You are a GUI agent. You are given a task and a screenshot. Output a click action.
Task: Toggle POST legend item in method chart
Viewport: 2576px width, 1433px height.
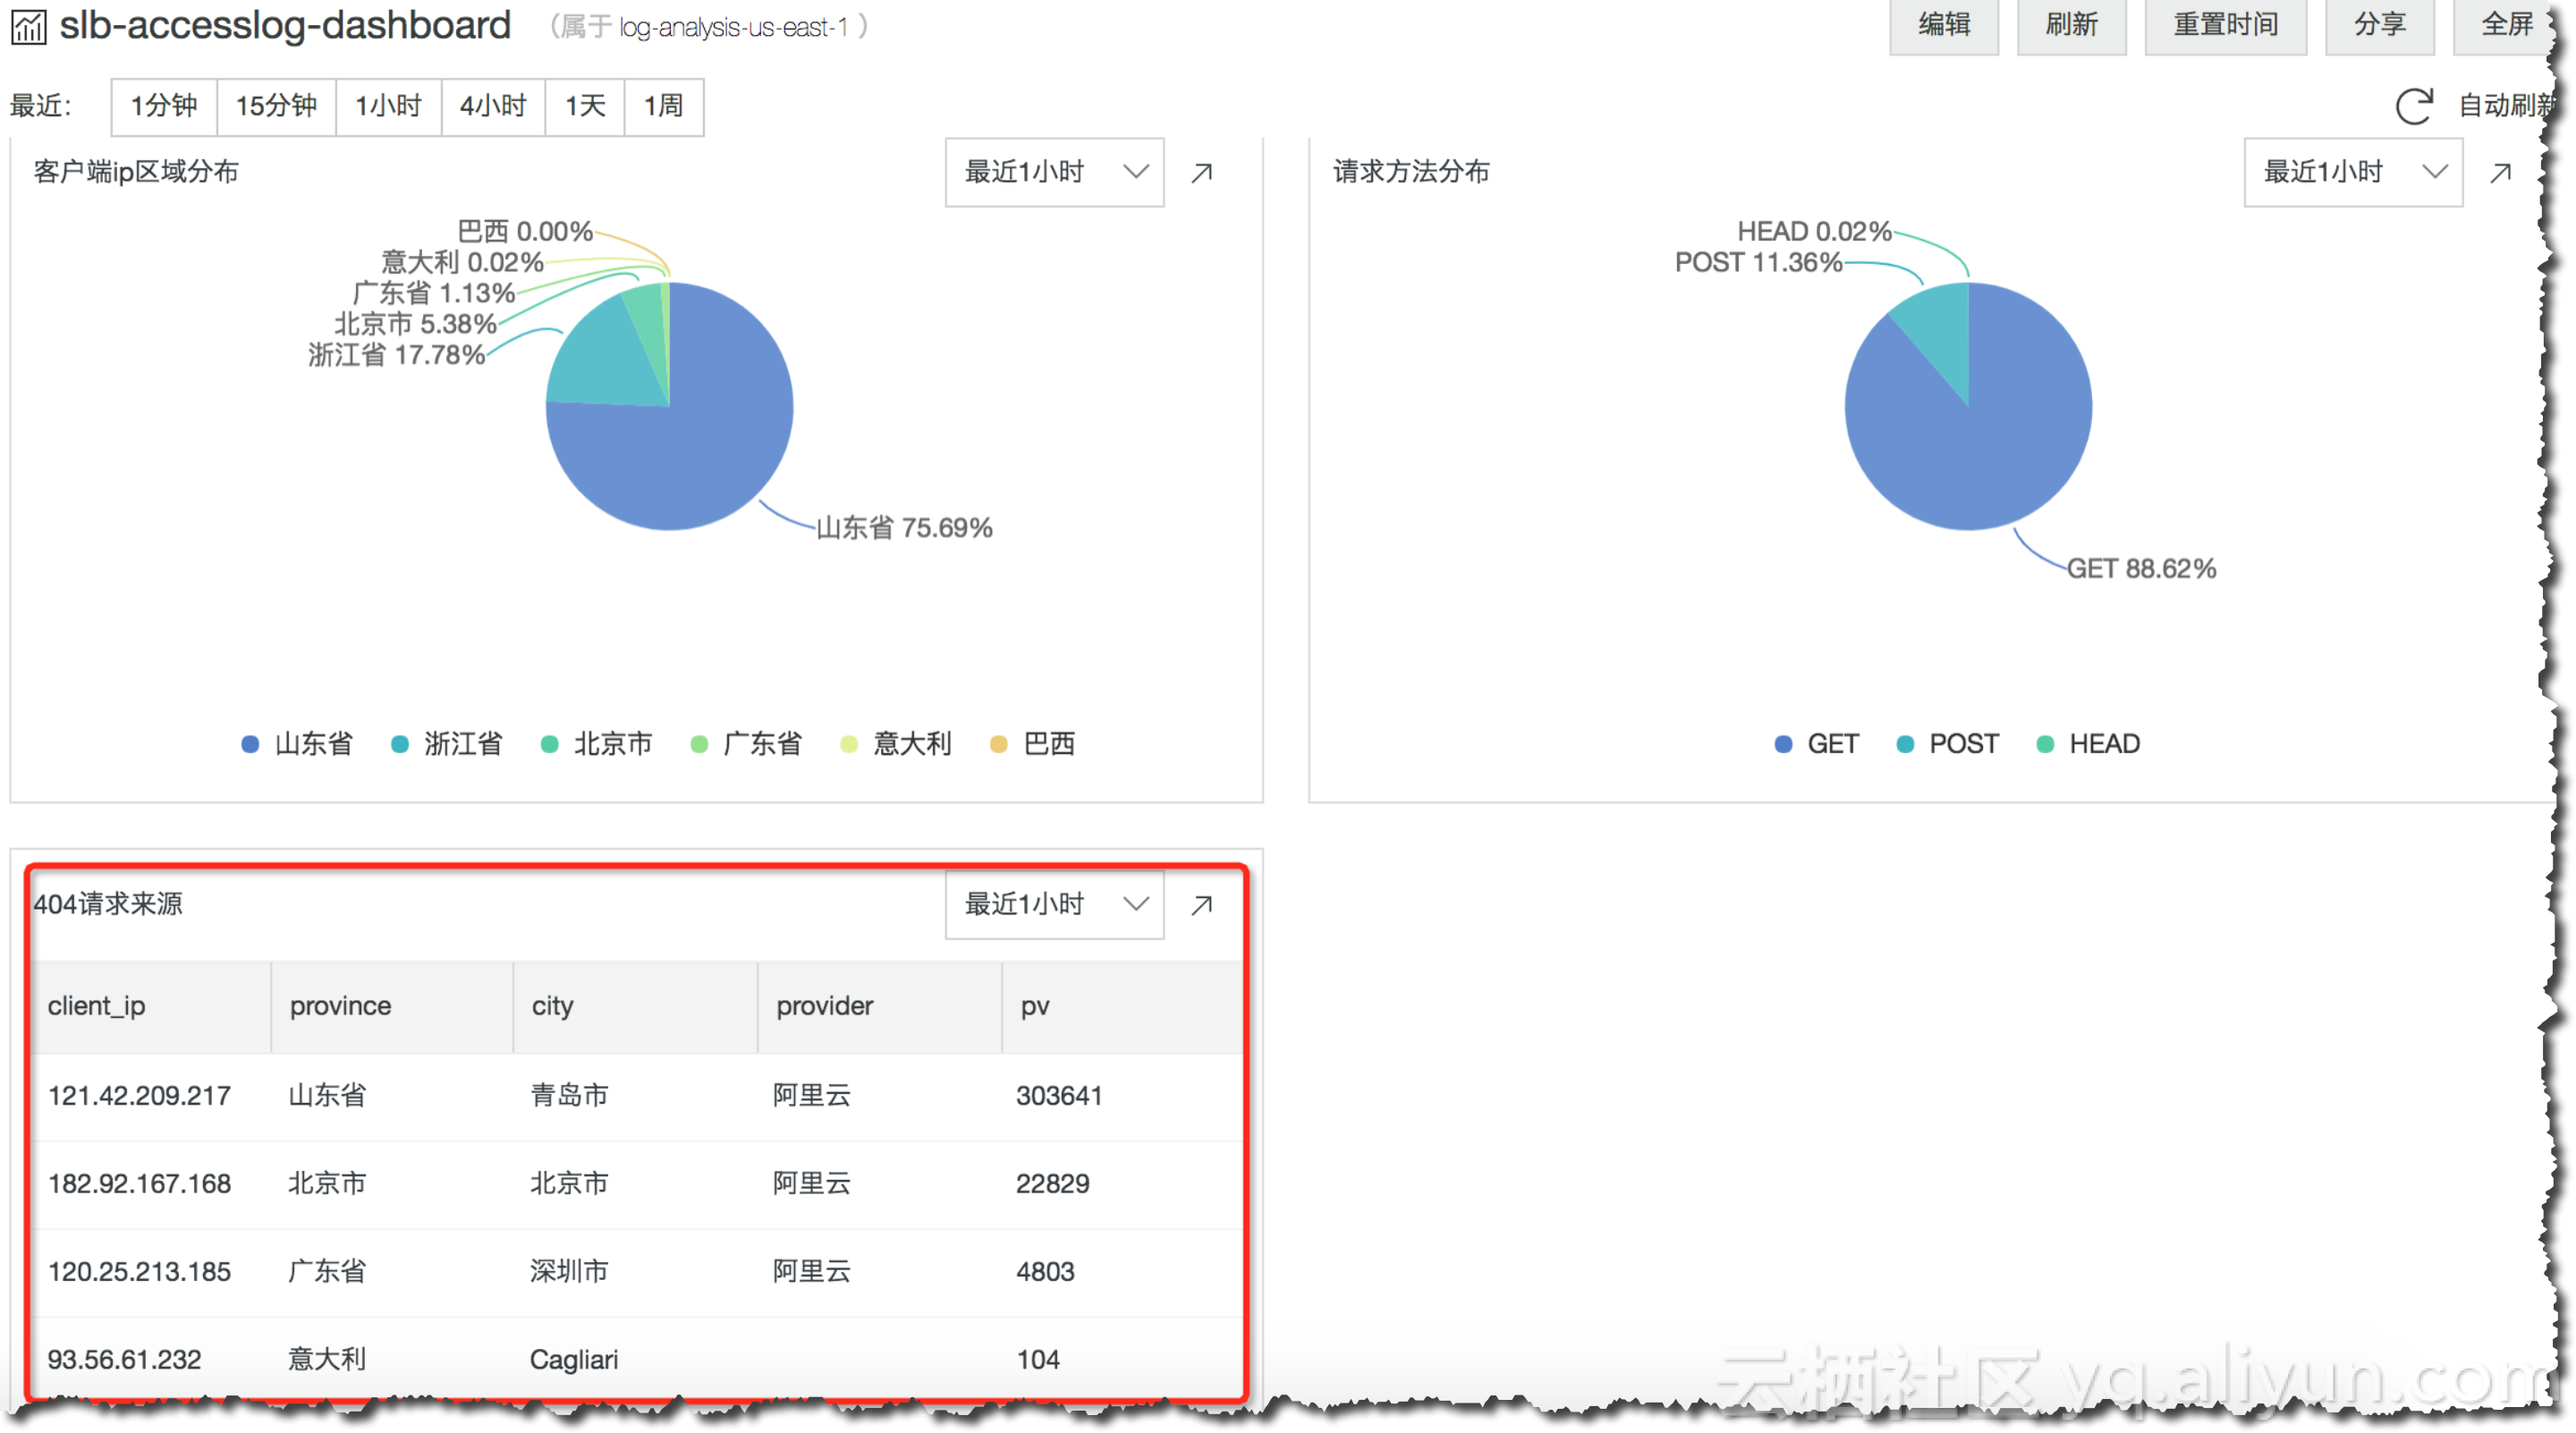[1947, 744]
